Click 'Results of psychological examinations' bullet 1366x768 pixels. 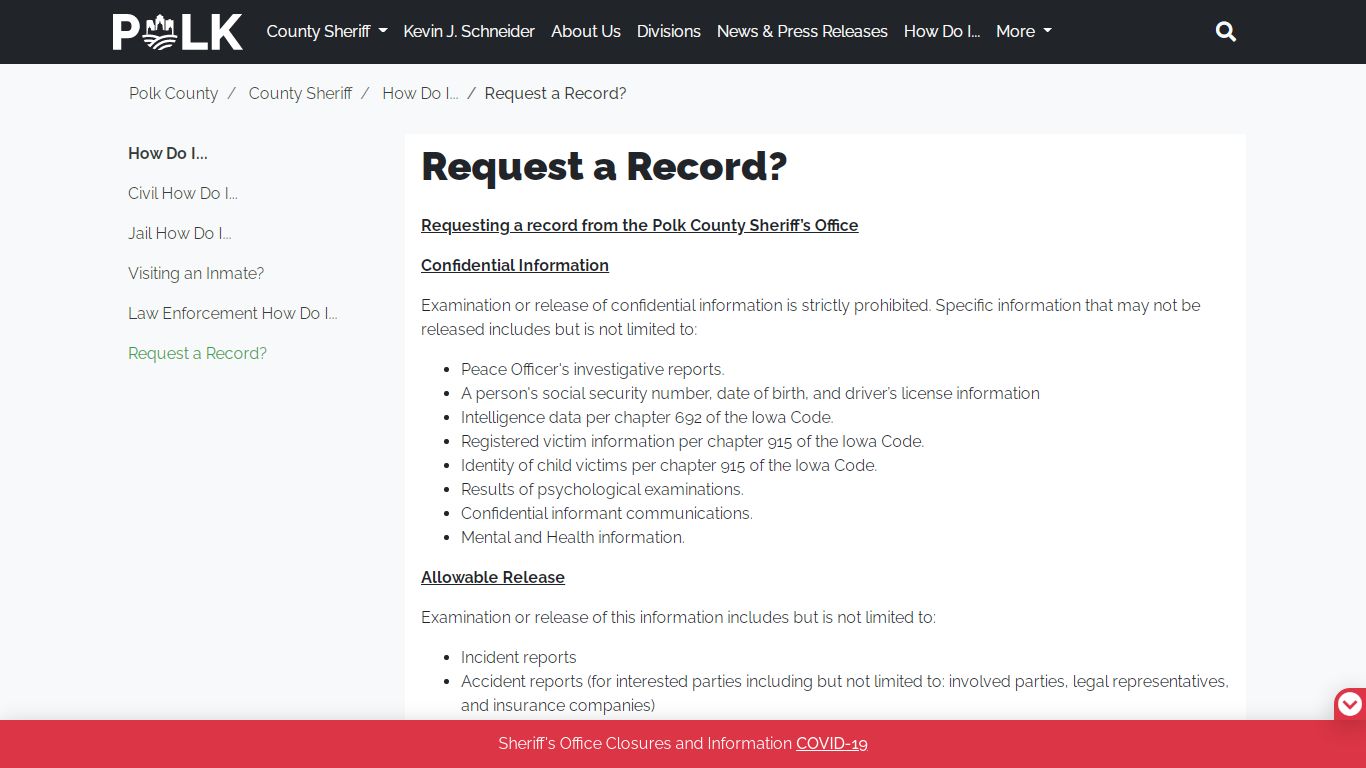click(x=602, y=489)
